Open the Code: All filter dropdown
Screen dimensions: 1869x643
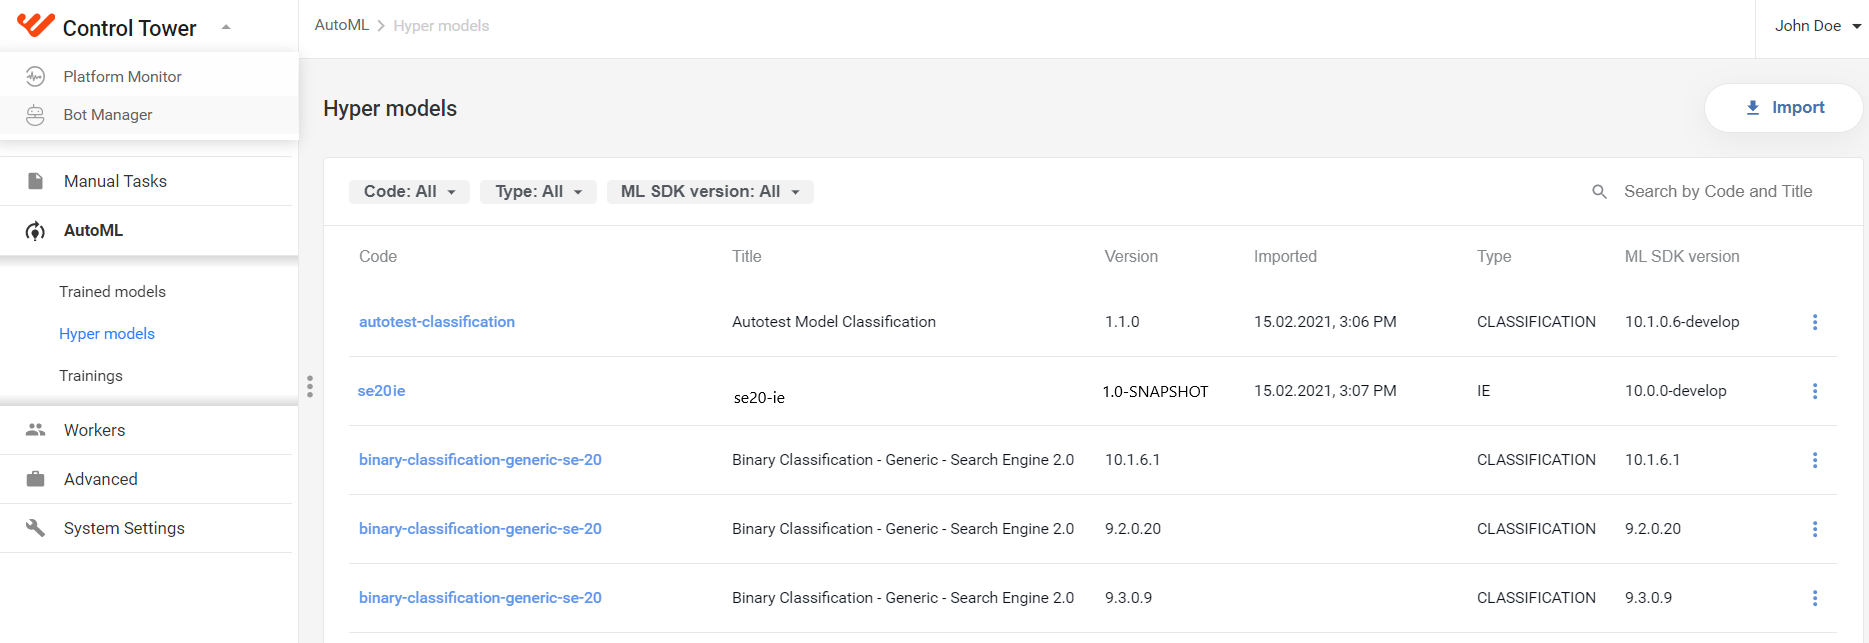point(409,192)
